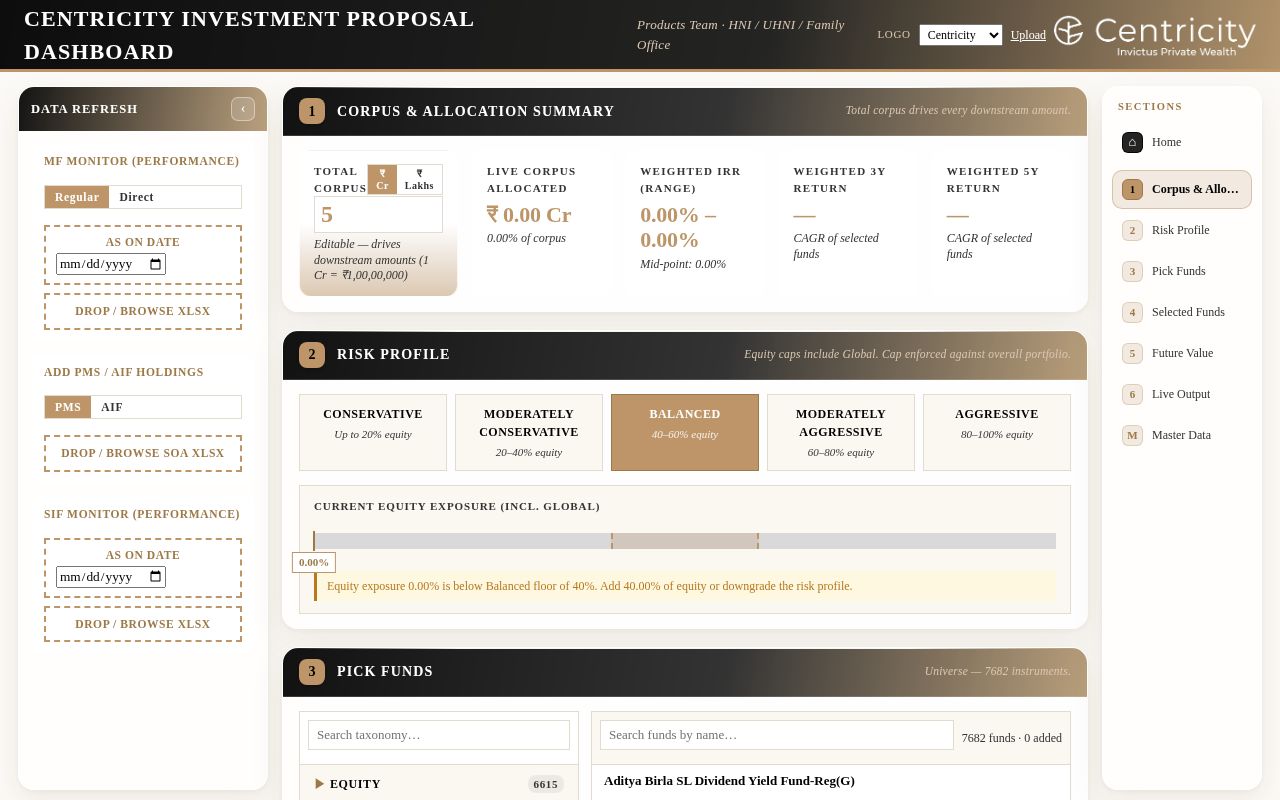Navigate to Risk Profile section
Screen dimensions: 1280x800
(1182, 230)
